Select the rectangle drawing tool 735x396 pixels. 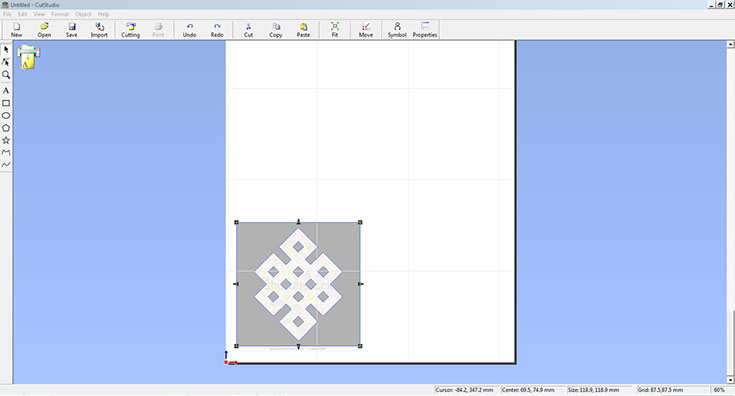click(6, 103)
